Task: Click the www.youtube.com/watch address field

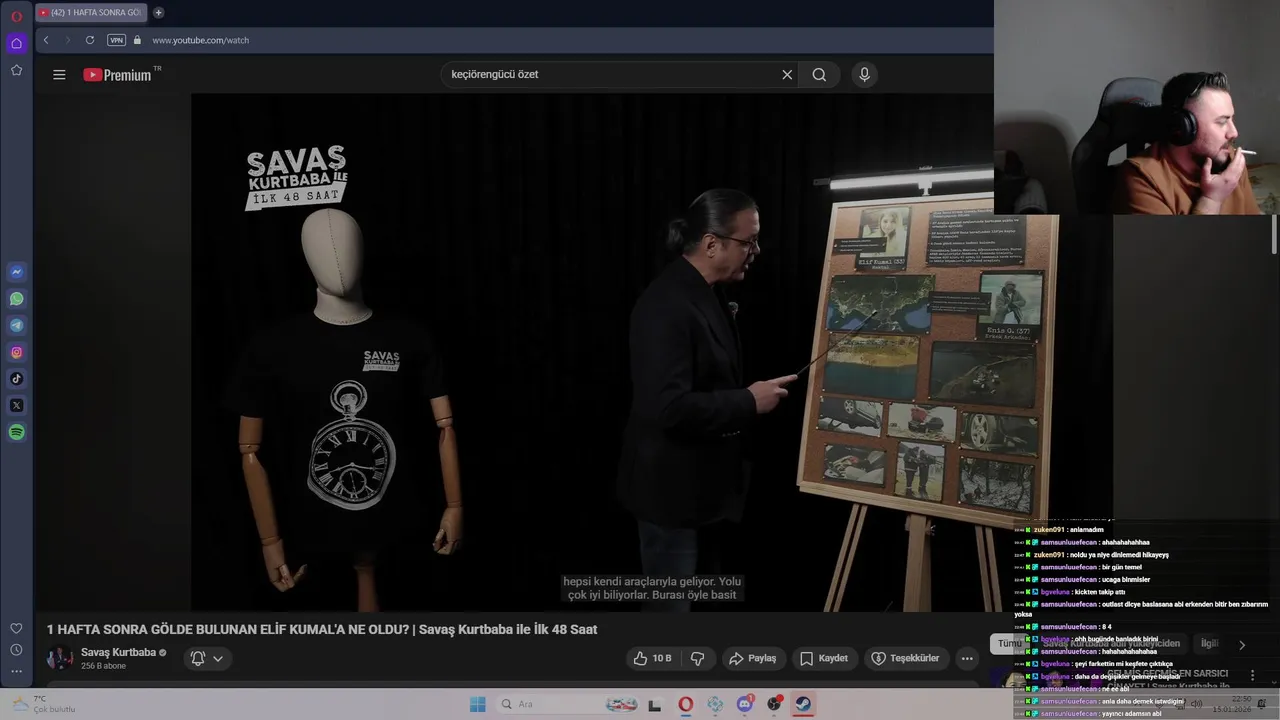Action: (x=200, y=40)
